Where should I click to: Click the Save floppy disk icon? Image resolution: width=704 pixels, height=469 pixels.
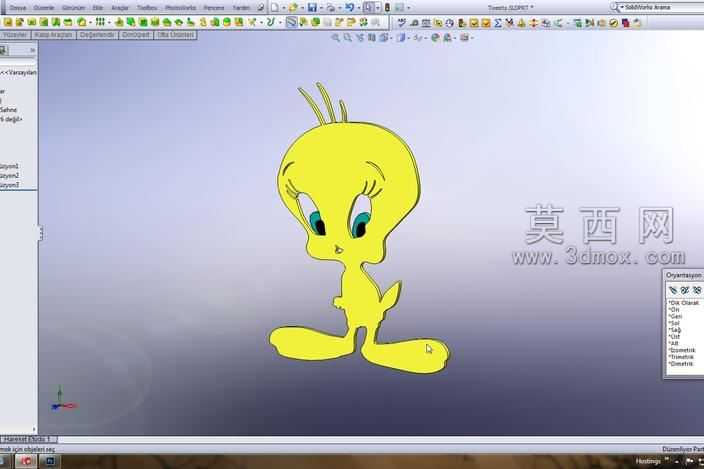pyautogui.click(x=312, y=8)
